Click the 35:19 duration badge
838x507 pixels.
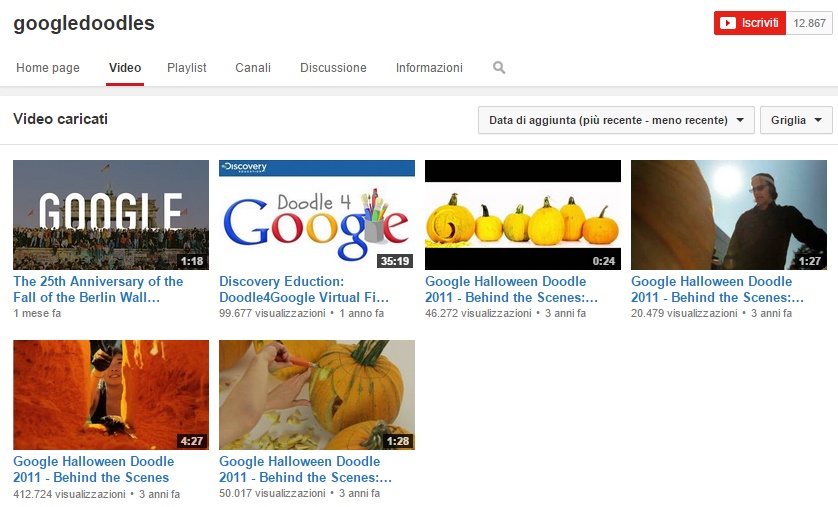(x=395, y=261)
